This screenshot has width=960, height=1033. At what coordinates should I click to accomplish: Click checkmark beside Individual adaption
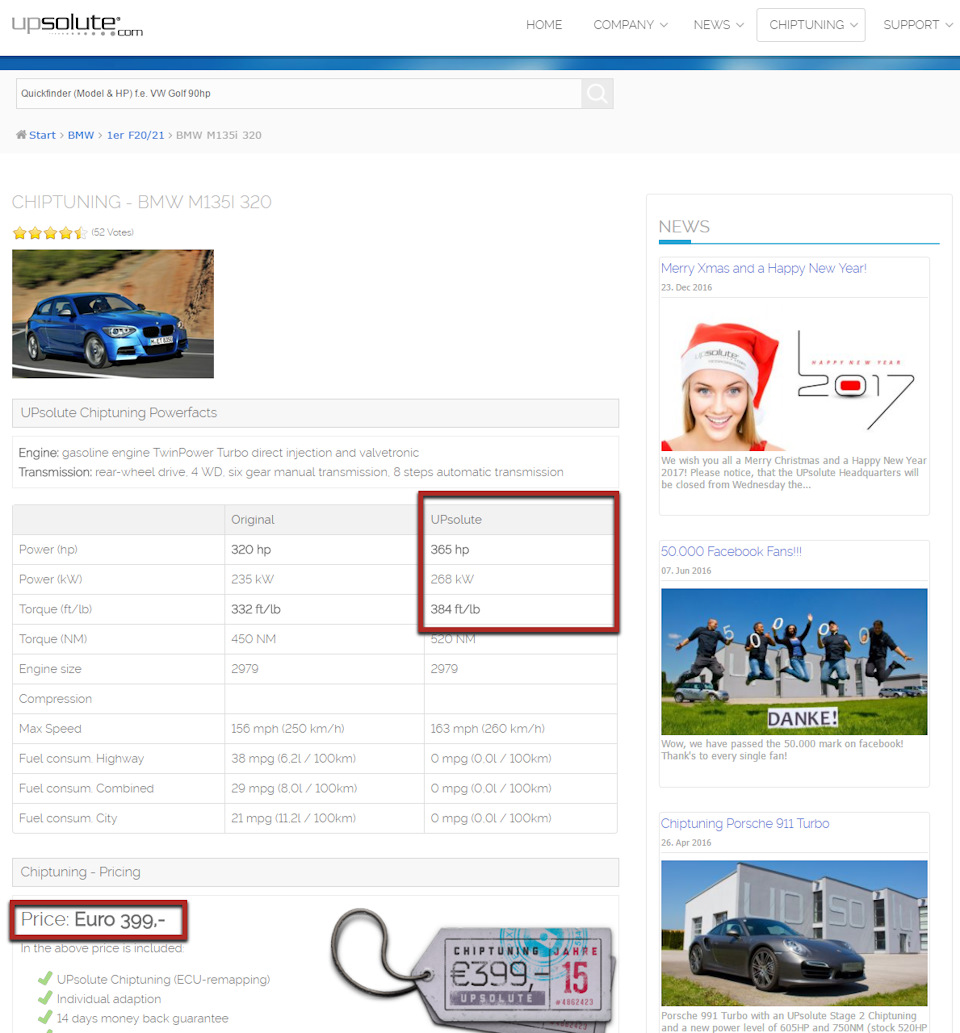tap(45, 998)
